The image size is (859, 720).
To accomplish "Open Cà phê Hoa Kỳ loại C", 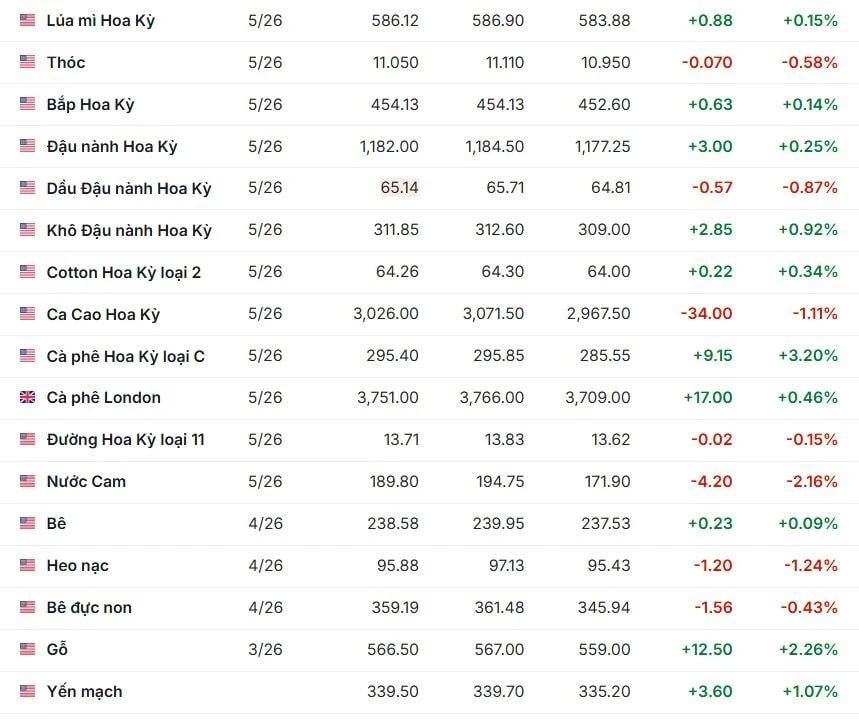I will point(126,356).
